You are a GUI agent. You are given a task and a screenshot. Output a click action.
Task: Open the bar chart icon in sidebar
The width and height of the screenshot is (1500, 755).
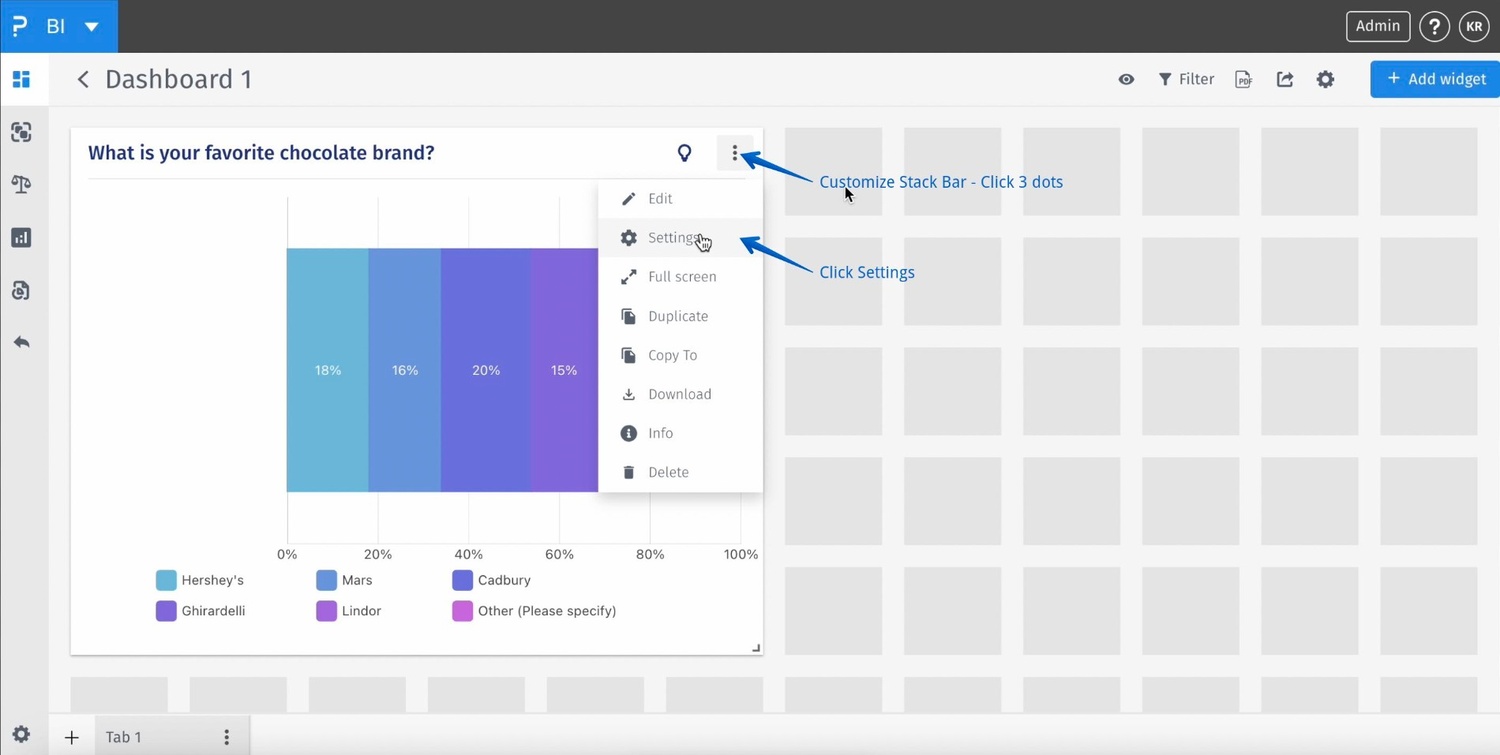(21, 238)
